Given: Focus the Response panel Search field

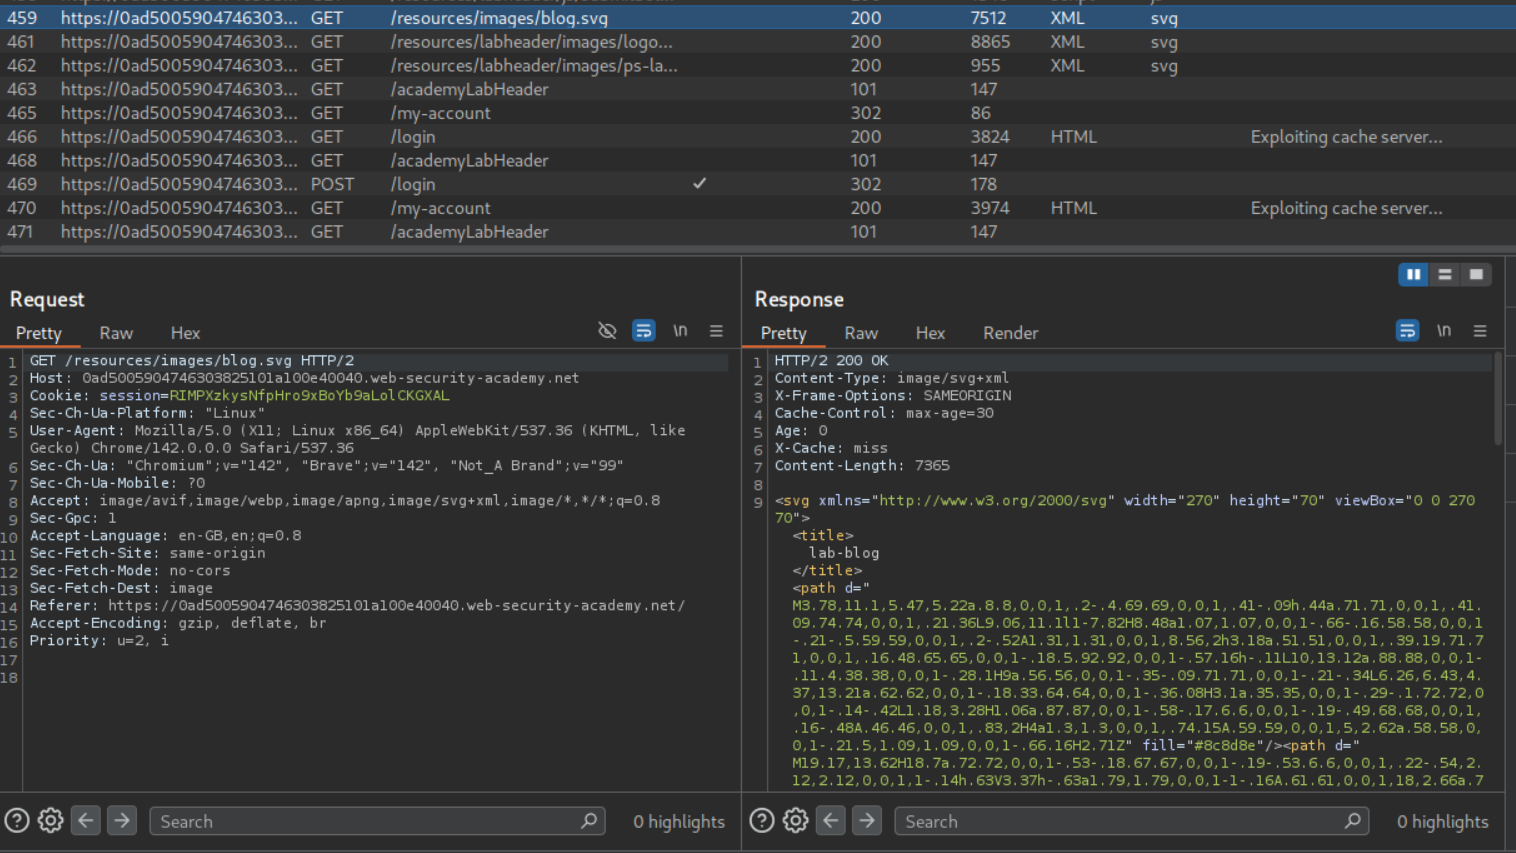Looking at the screenshot, I should pos(1120,821).
